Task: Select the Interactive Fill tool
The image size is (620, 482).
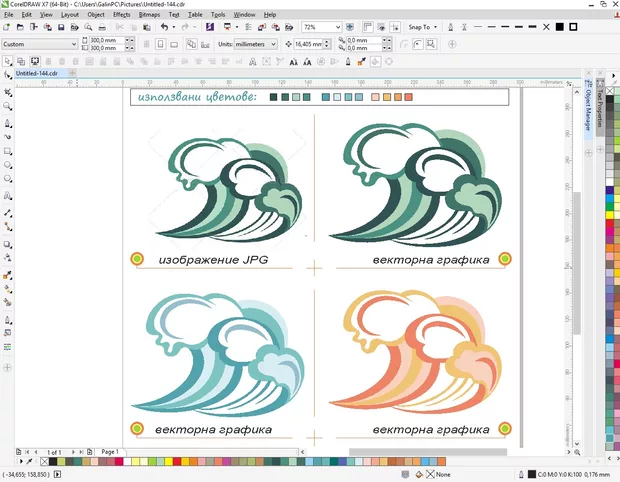Action: click(x=7, y=289)
